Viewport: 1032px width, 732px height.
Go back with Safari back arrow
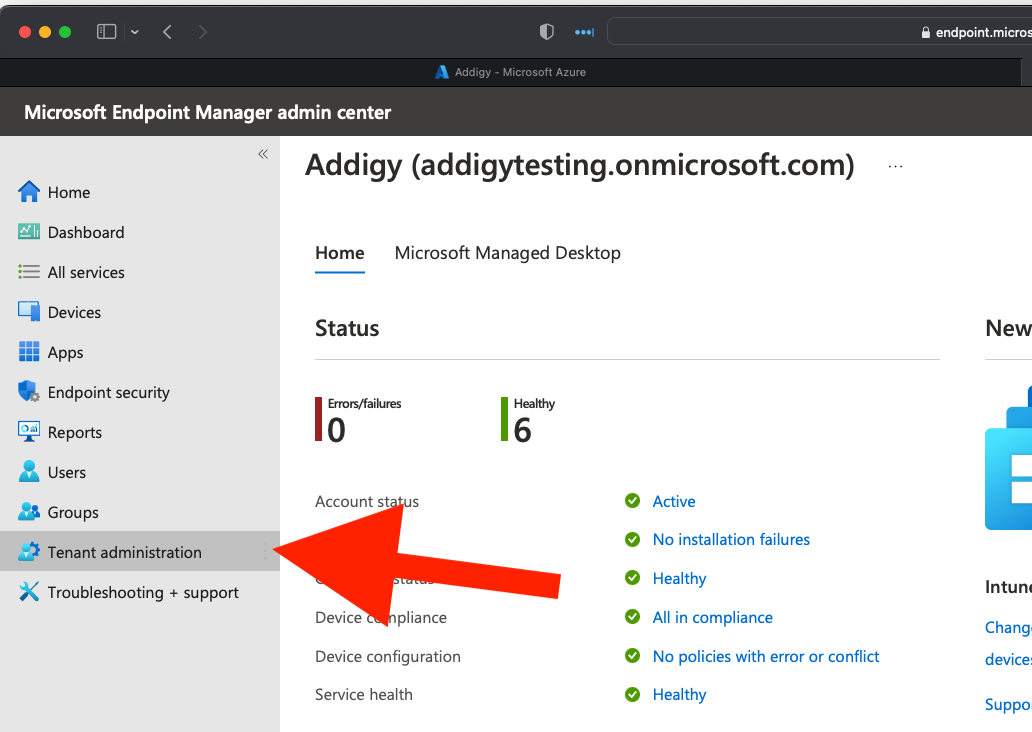167,32
